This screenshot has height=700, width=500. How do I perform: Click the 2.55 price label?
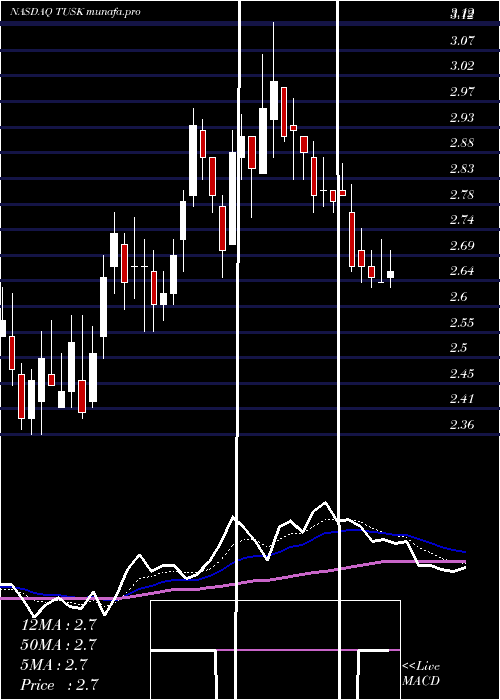(462, 323)
